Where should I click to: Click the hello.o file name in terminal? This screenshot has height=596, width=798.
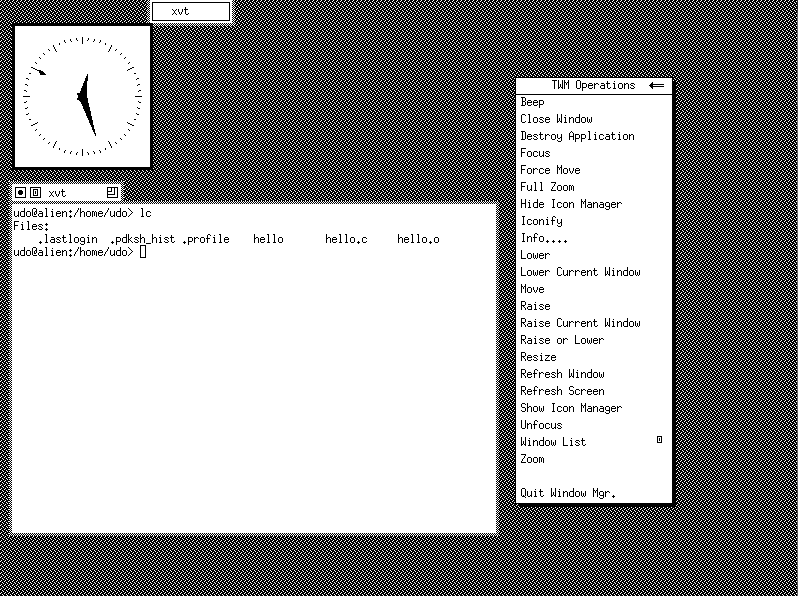coord(418,239)
